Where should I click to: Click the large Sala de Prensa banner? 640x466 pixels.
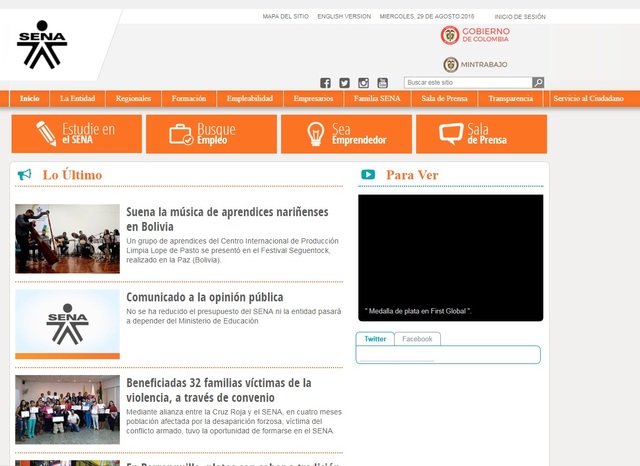tap(482, 134)
